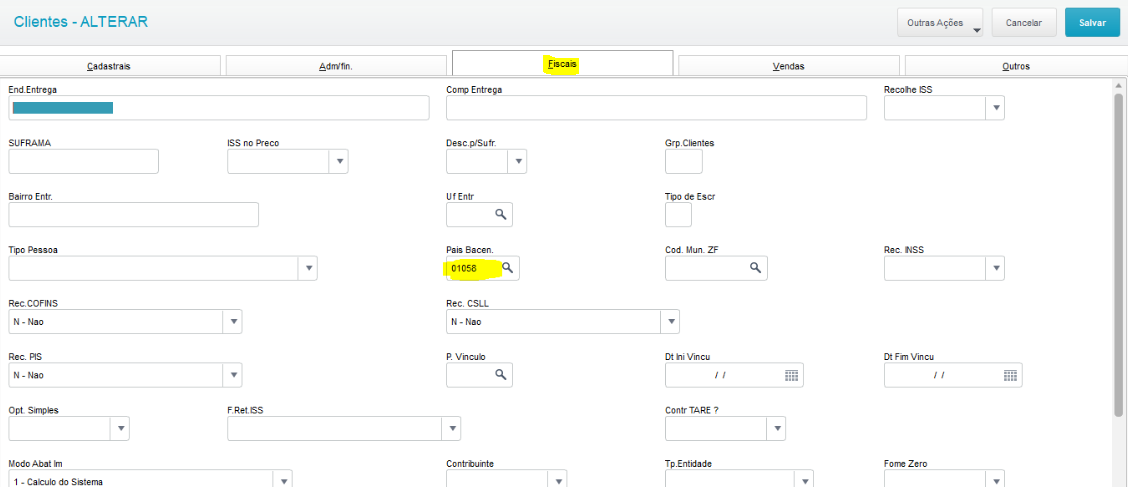Click scrollbar up arrow
The image size is (1128, 487).
[x=1119, y=84]
